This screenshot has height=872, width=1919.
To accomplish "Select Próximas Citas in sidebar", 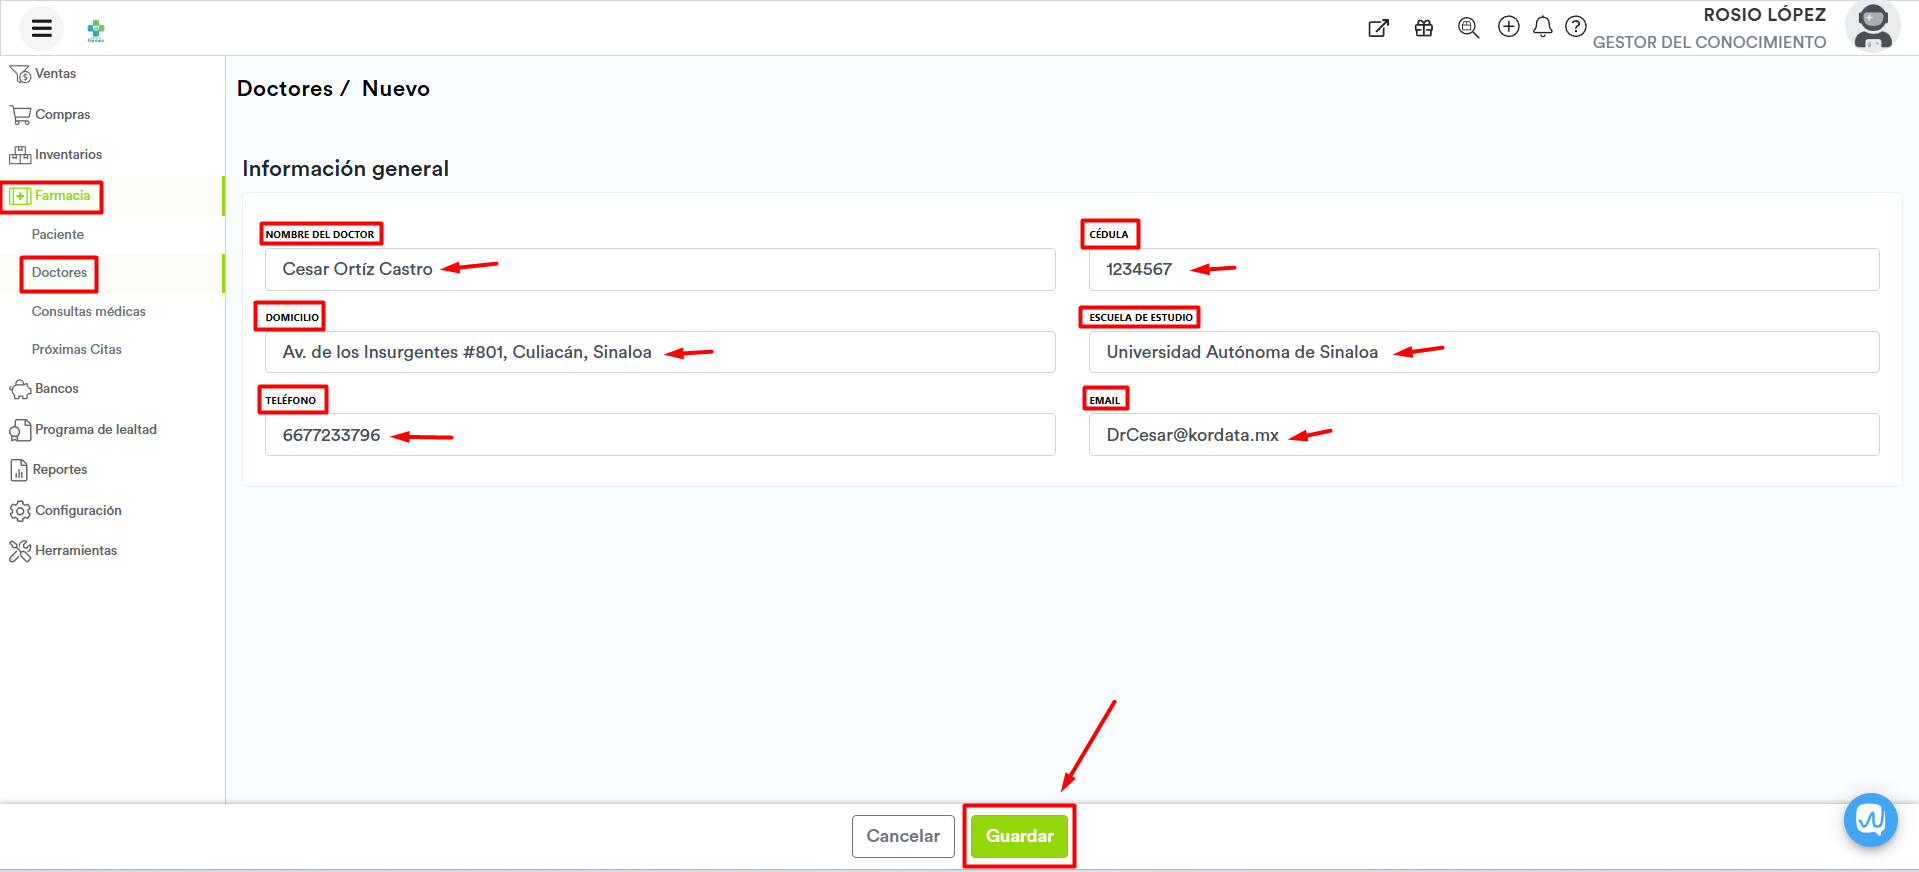I will [x=77, y=350].
